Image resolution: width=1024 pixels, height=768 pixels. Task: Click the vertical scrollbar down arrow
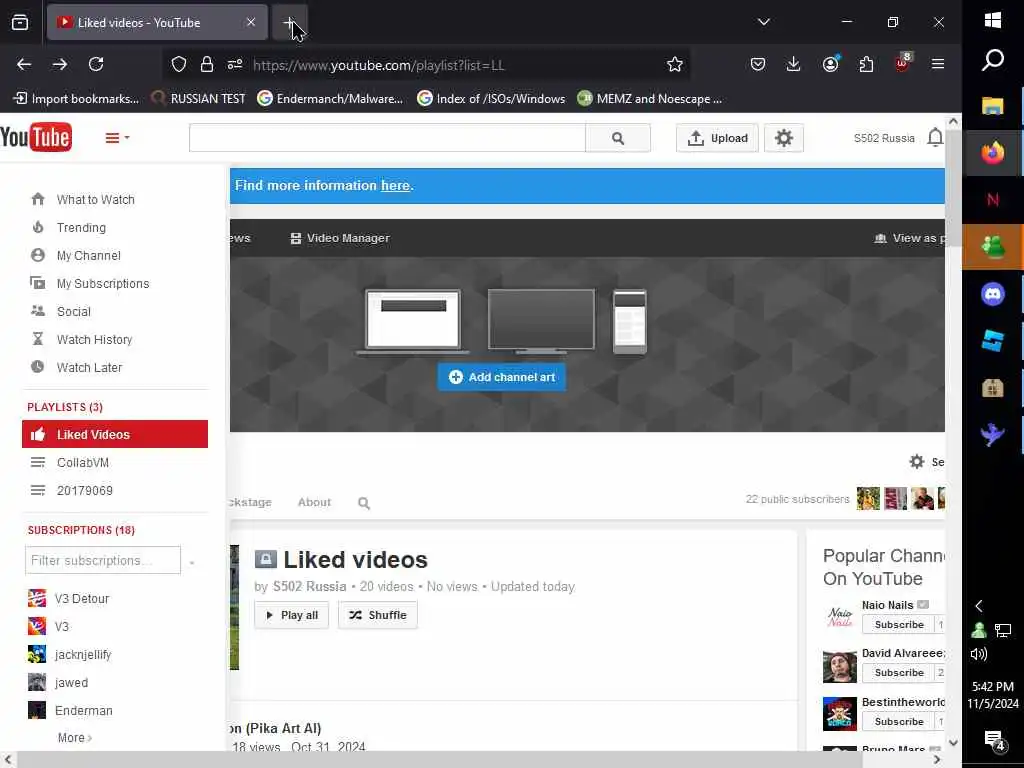tap(953, 743)
